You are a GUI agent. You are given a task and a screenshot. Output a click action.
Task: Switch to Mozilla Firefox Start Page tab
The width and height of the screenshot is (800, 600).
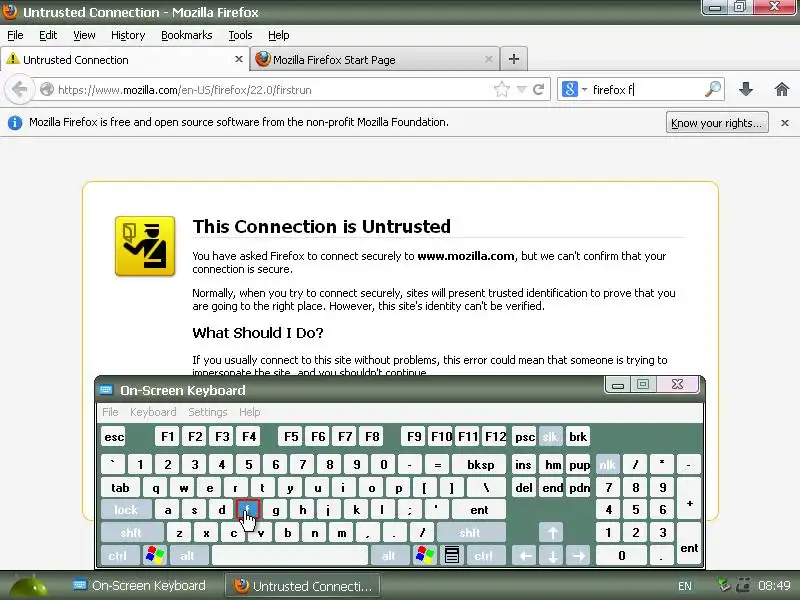click(x=375, y=59)
